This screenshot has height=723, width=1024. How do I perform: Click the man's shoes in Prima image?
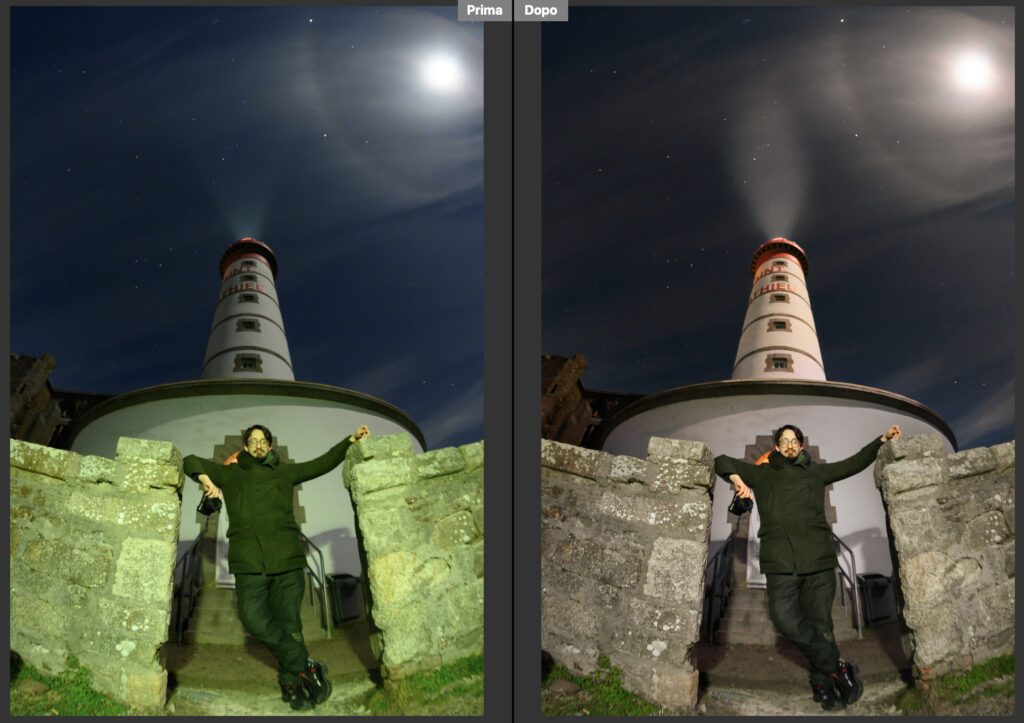309,685
